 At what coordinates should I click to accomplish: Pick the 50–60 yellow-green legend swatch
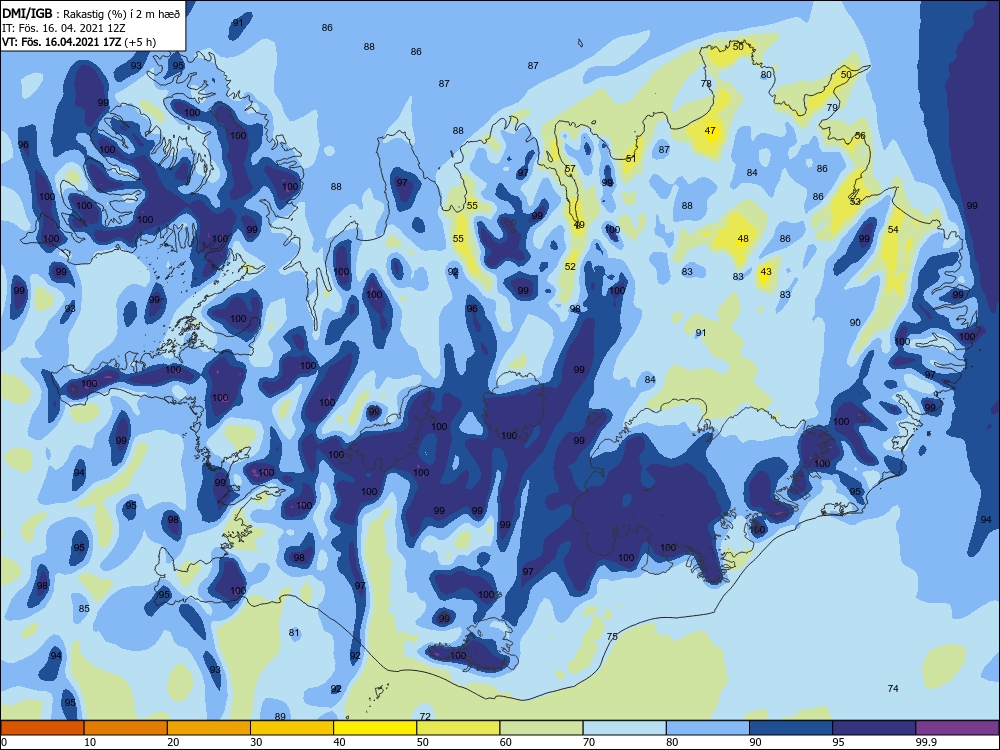(458, 728)
